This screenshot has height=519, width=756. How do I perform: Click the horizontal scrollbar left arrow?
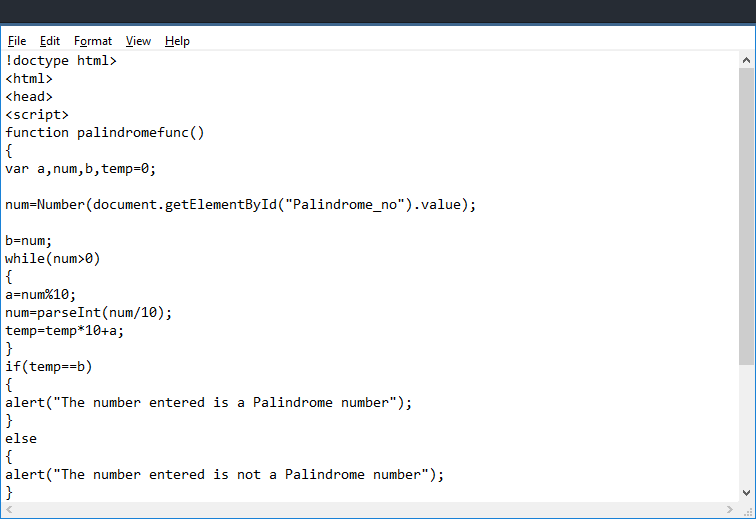coord(9,509)
